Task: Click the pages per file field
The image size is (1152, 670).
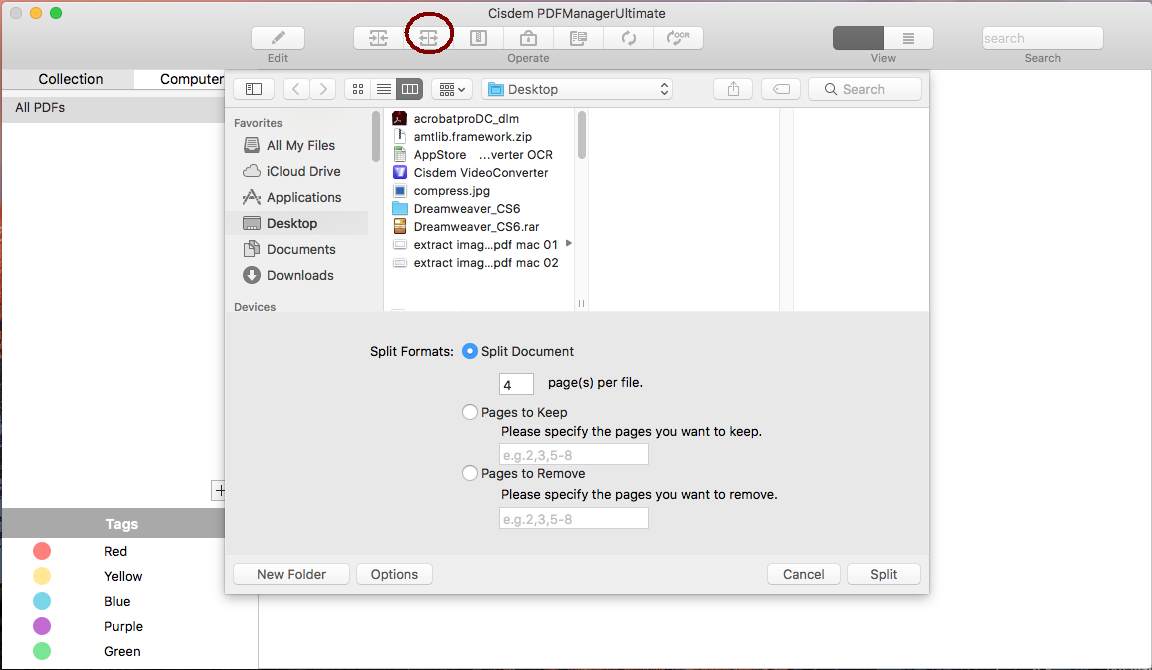Action: pyautogui.click(x=516, y=384)
